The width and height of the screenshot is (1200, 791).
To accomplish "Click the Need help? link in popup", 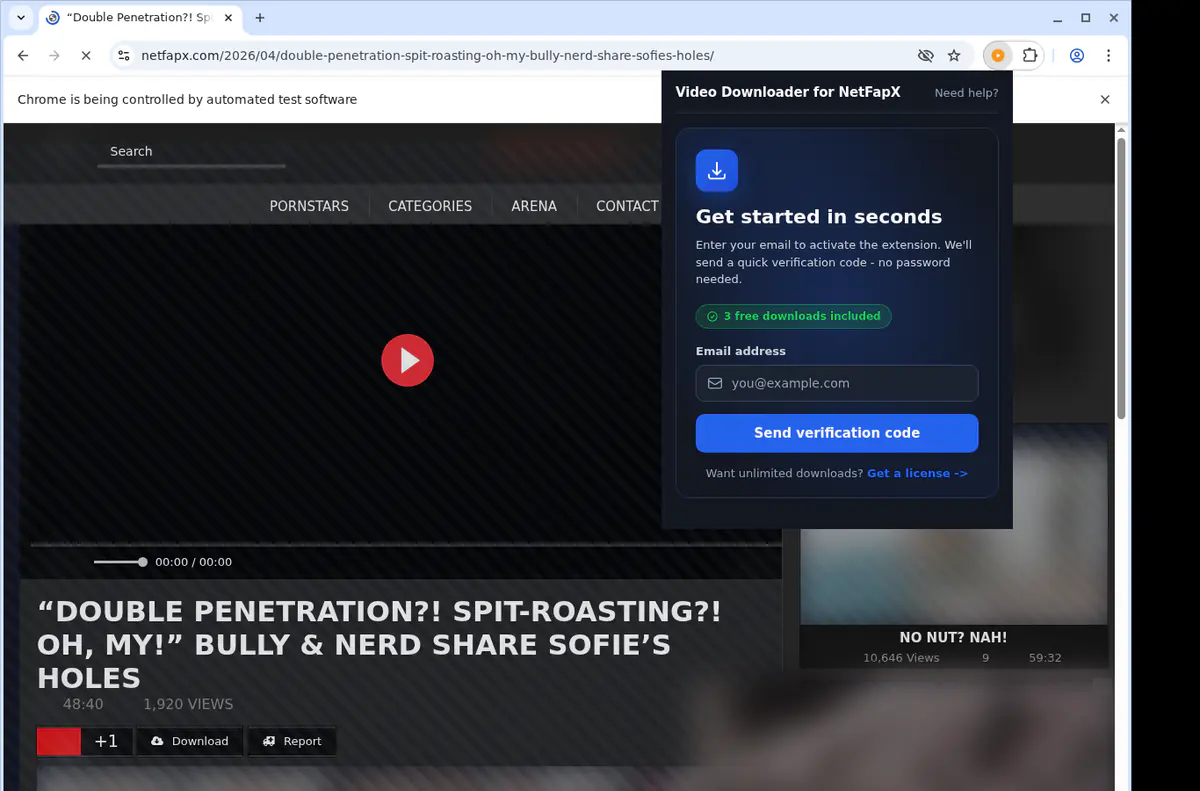I will click(x=966, y=93).
